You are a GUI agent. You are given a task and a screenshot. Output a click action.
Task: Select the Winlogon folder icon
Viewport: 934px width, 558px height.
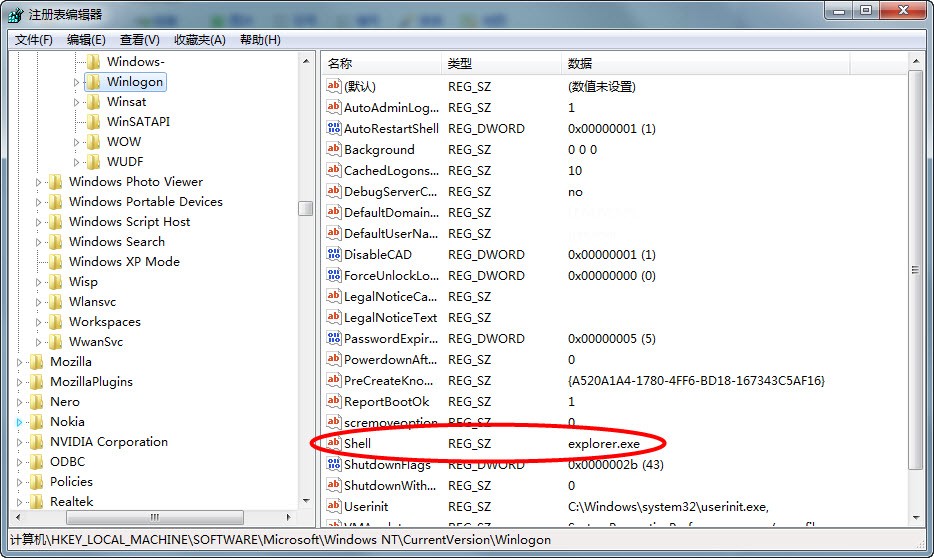[x=94, y=82]
